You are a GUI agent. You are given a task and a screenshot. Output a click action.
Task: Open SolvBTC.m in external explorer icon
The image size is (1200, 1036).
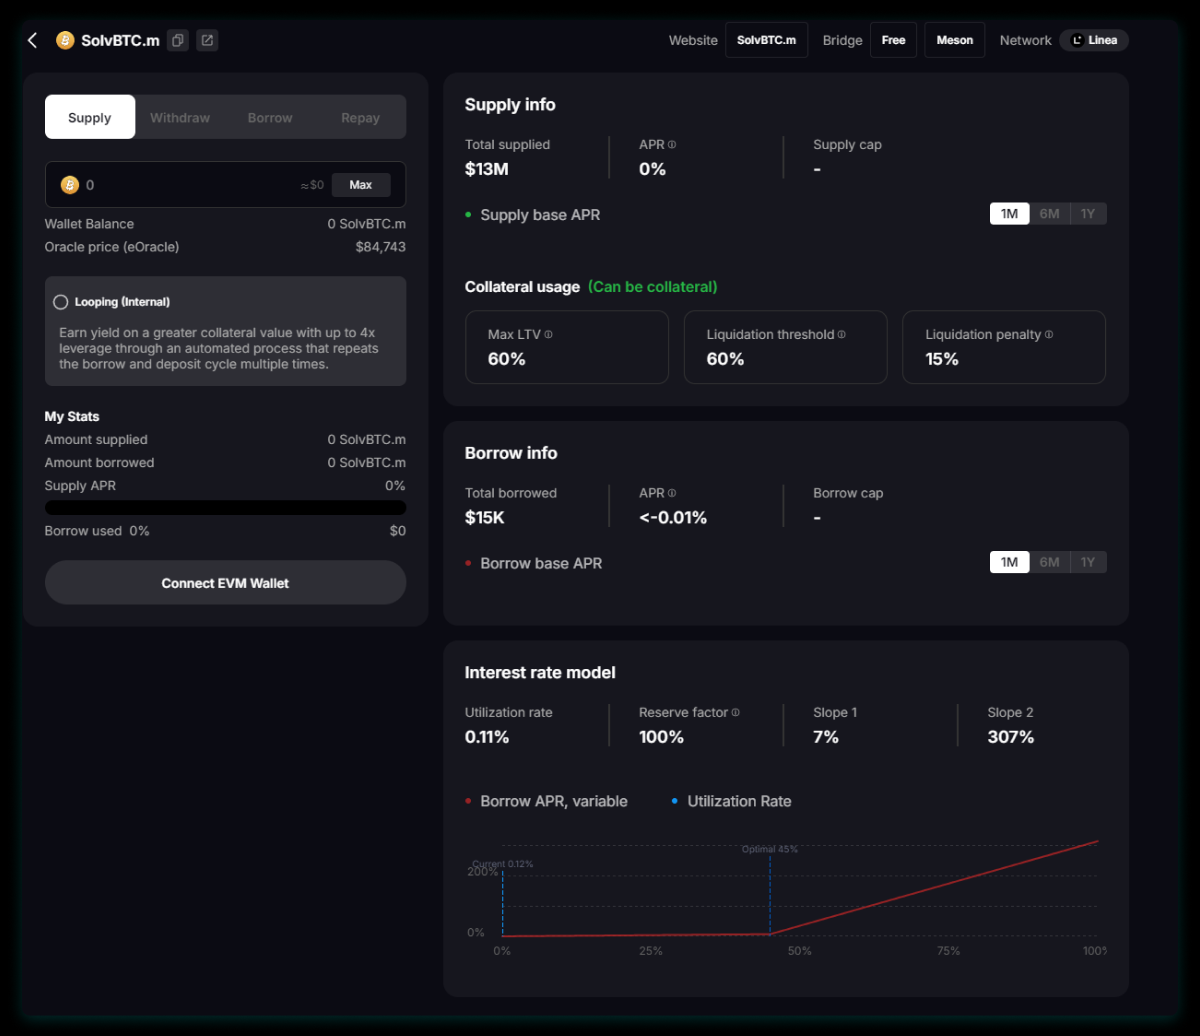click(x=207, y=40)
